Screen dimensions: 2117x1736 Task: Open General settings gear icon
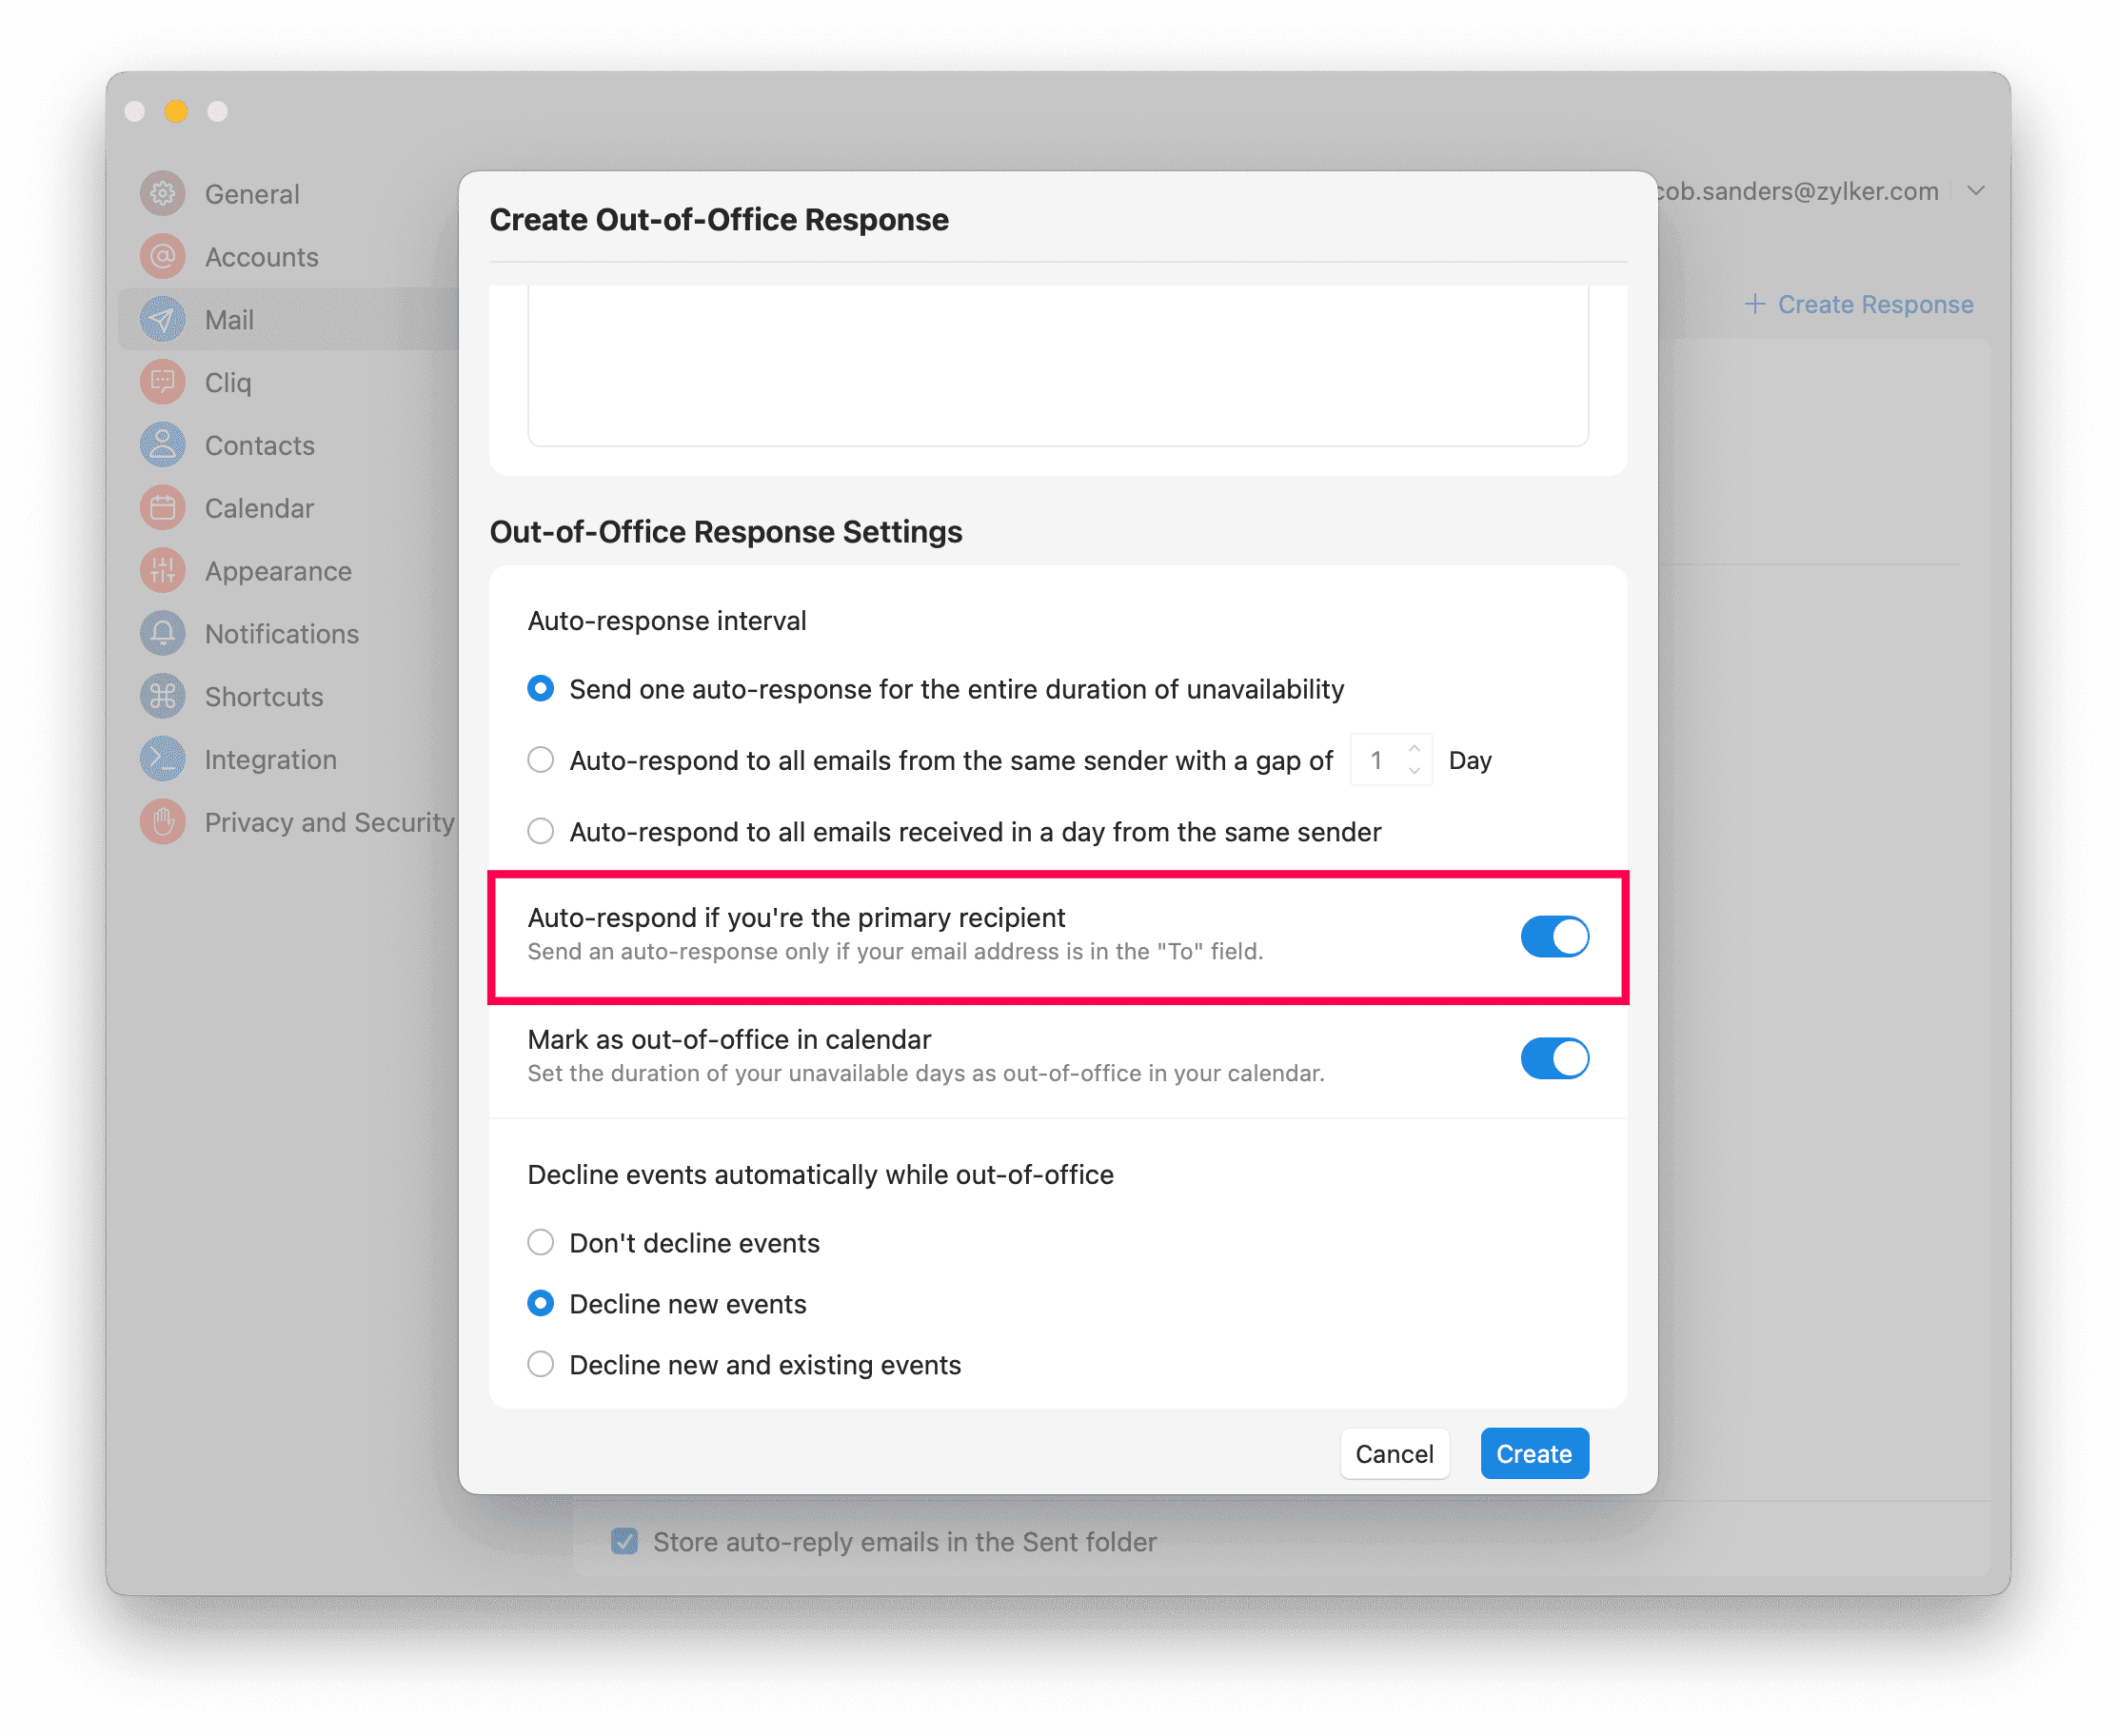click(163, 194)
